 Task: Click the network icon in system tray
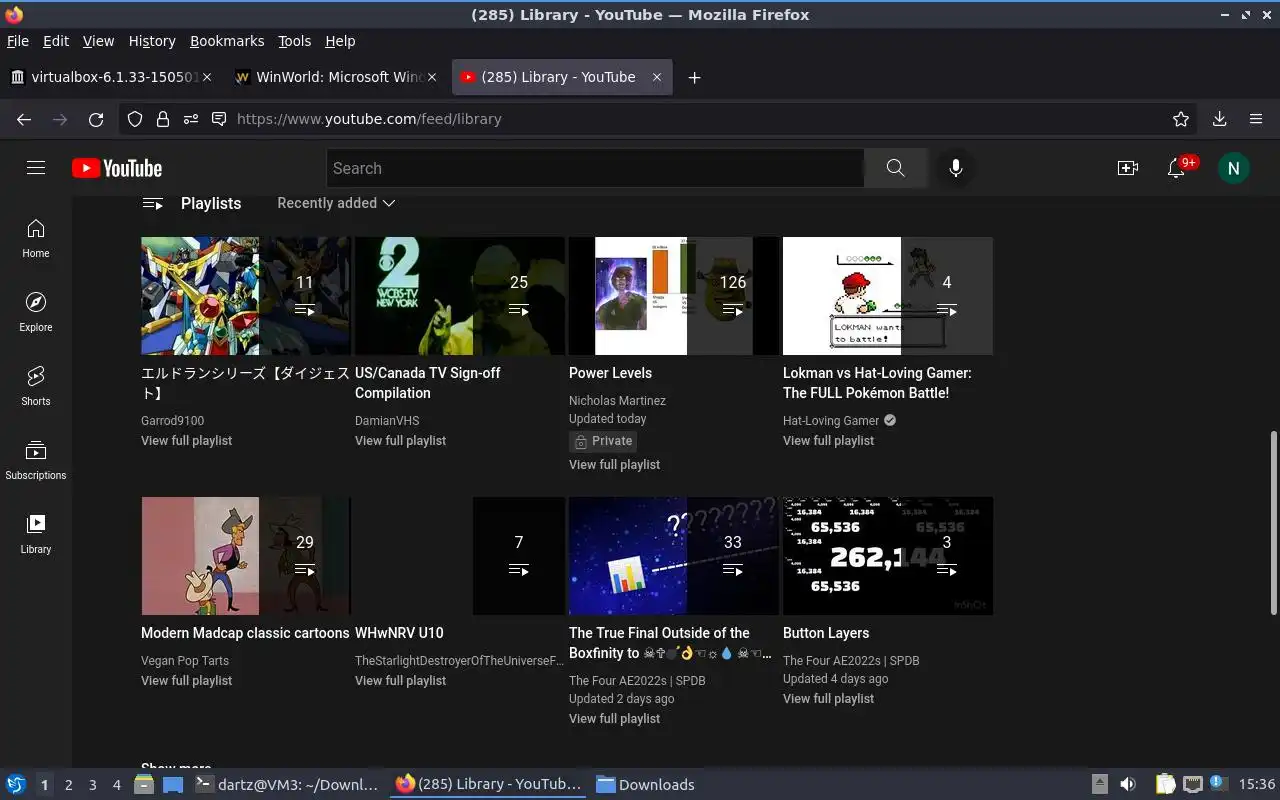[x=1192, y=784]
